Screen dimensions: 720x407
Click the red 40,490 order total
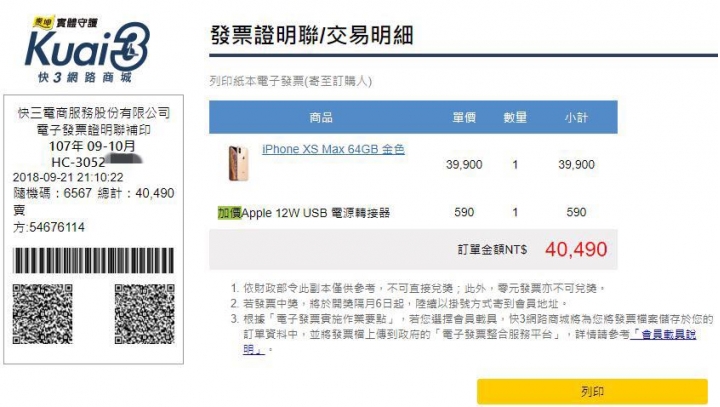576,249
